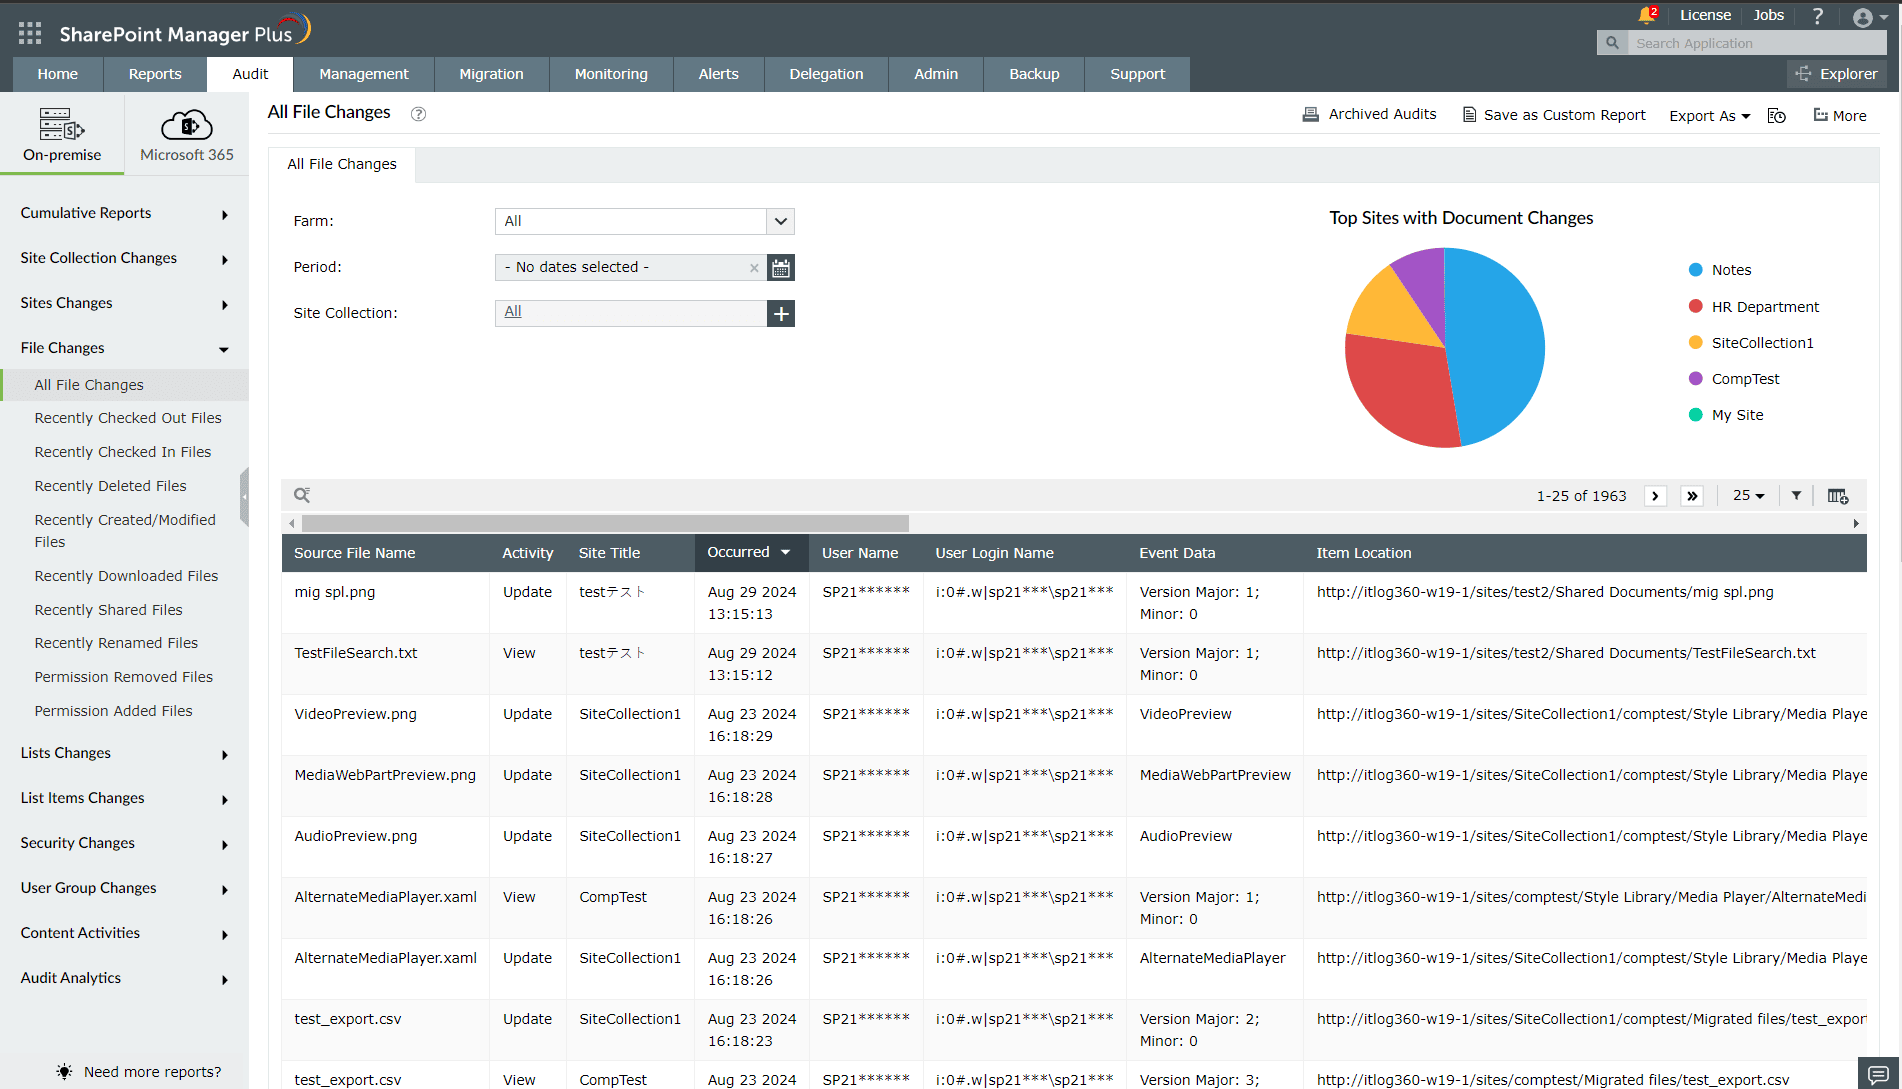This screenshot has width=1902, height=1089.
Task: Open Permission Removed Files report
Action: pos(124,678)
